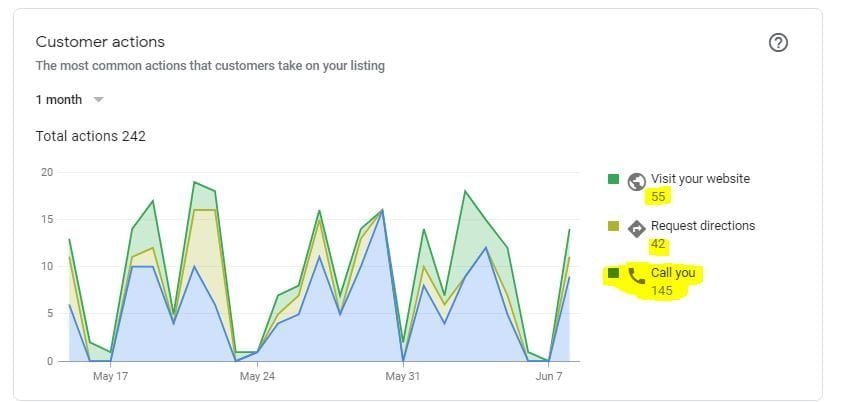The width and height of the screenshot is (847, 402).
Task: Open the help question mark icon
Action: [x=778, y=43]
